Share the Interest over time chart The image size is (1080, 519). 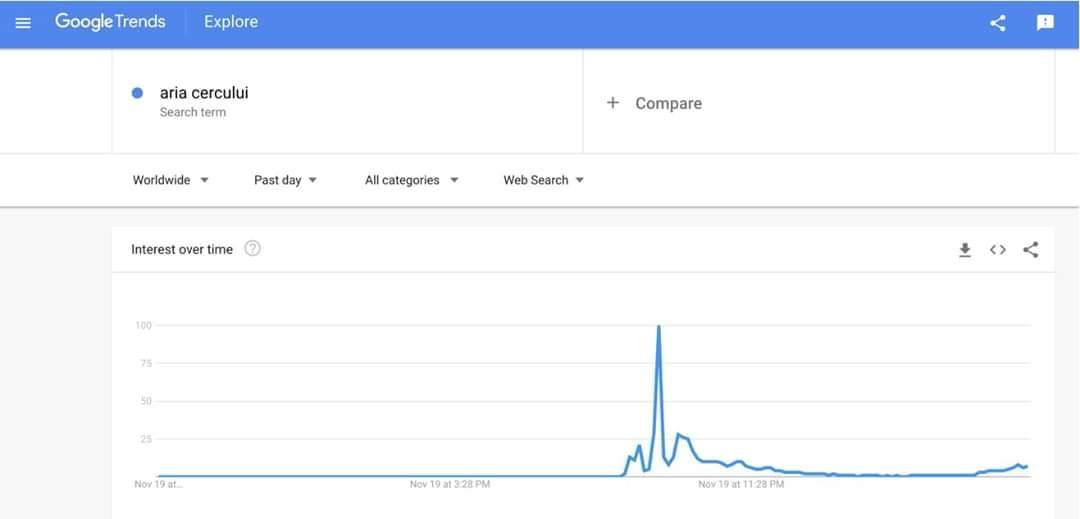[x=1031, y=250]
